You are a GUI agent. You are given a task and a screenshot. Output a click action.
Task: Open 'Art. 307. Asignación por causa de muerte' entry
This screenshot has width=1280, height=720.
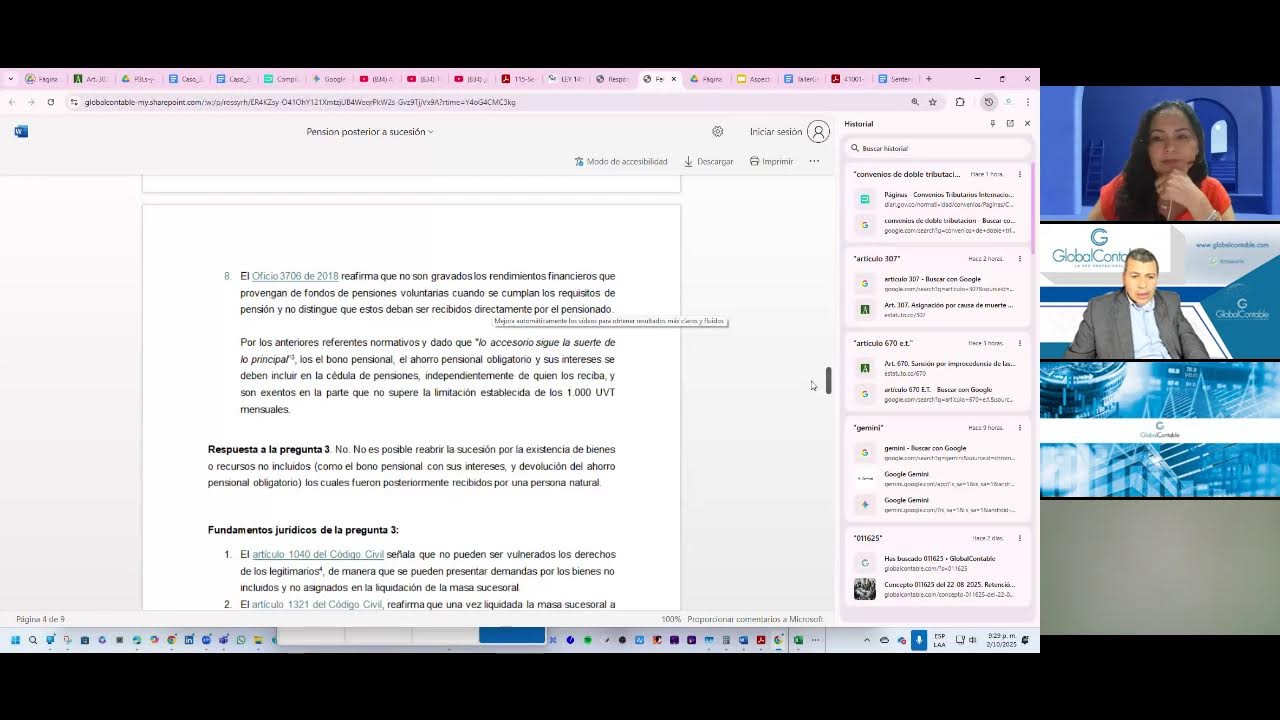tap(936, 309)
